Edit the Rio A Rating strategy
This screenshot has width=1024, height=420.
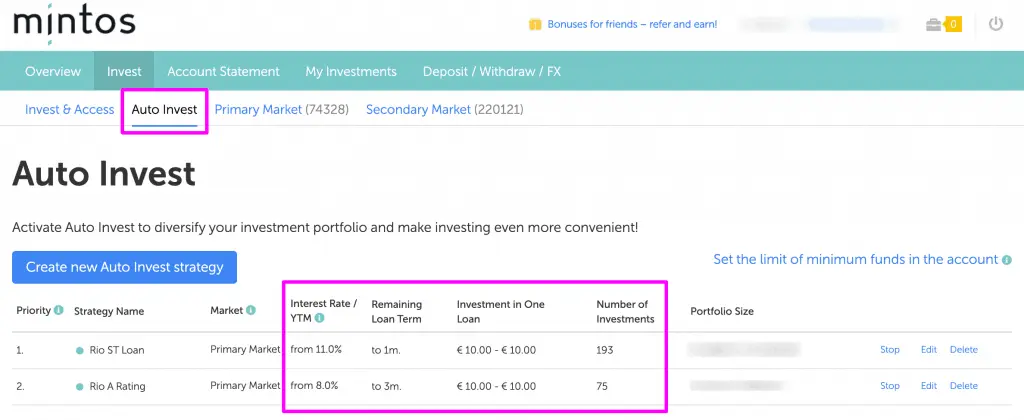929,386
